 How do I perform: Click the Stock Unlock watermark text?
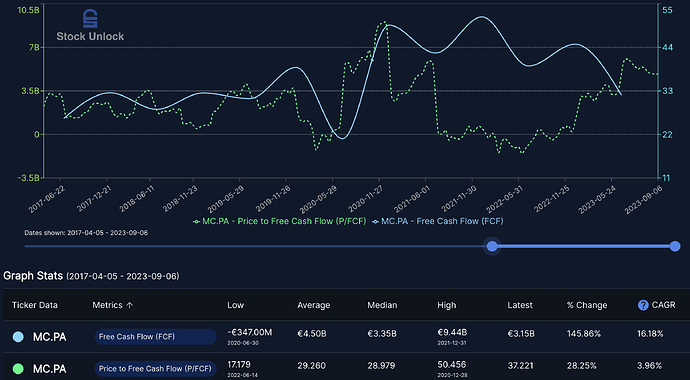tap(90, 37)
